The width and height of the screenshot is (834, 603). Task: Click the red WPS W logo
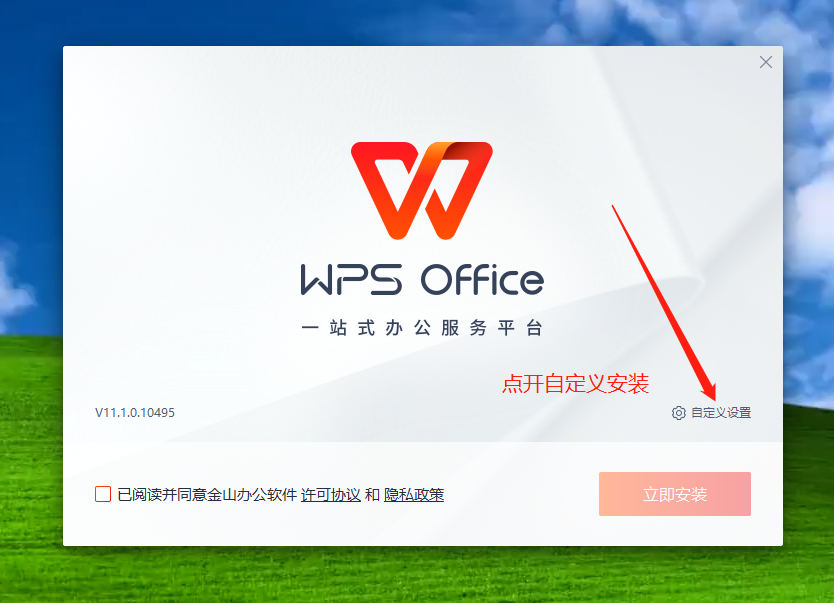[x=421, y=190]
